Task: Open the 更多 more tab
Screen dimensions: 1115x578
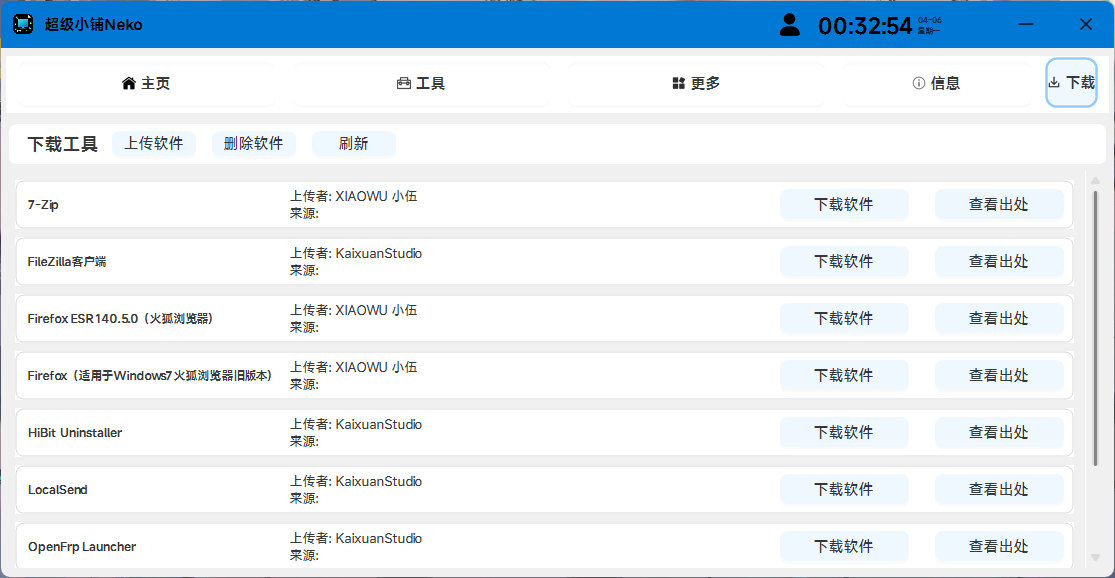Action: click(x=696, y=84)
